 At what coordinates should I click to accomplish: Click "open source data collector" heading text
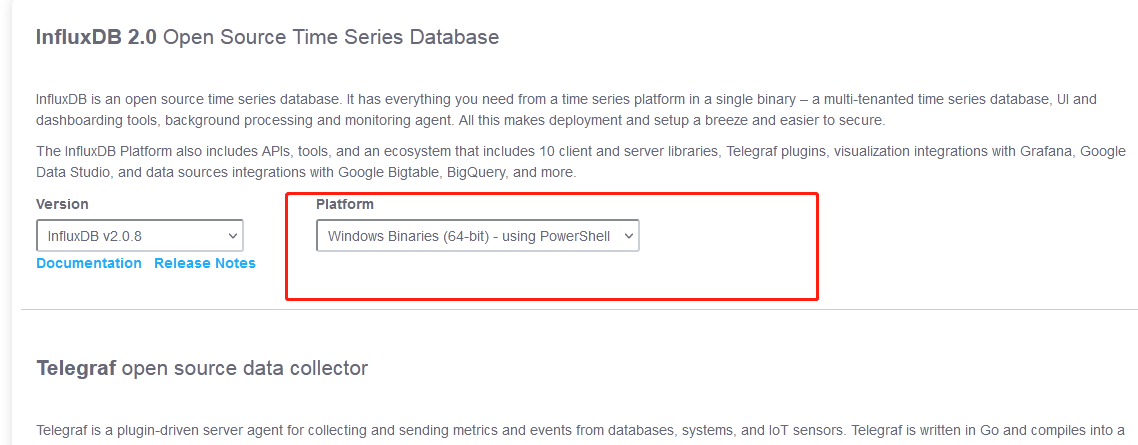(x=245, y=368)
